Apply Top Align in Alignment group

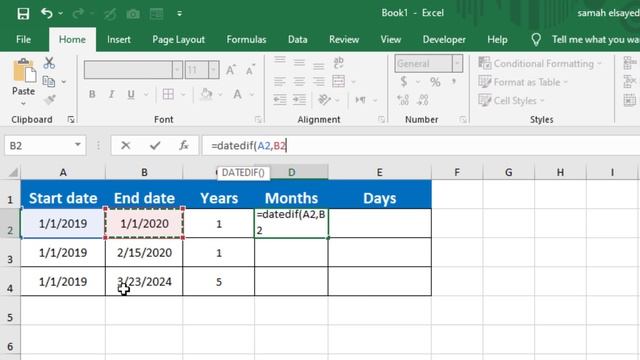coord(280,62)
